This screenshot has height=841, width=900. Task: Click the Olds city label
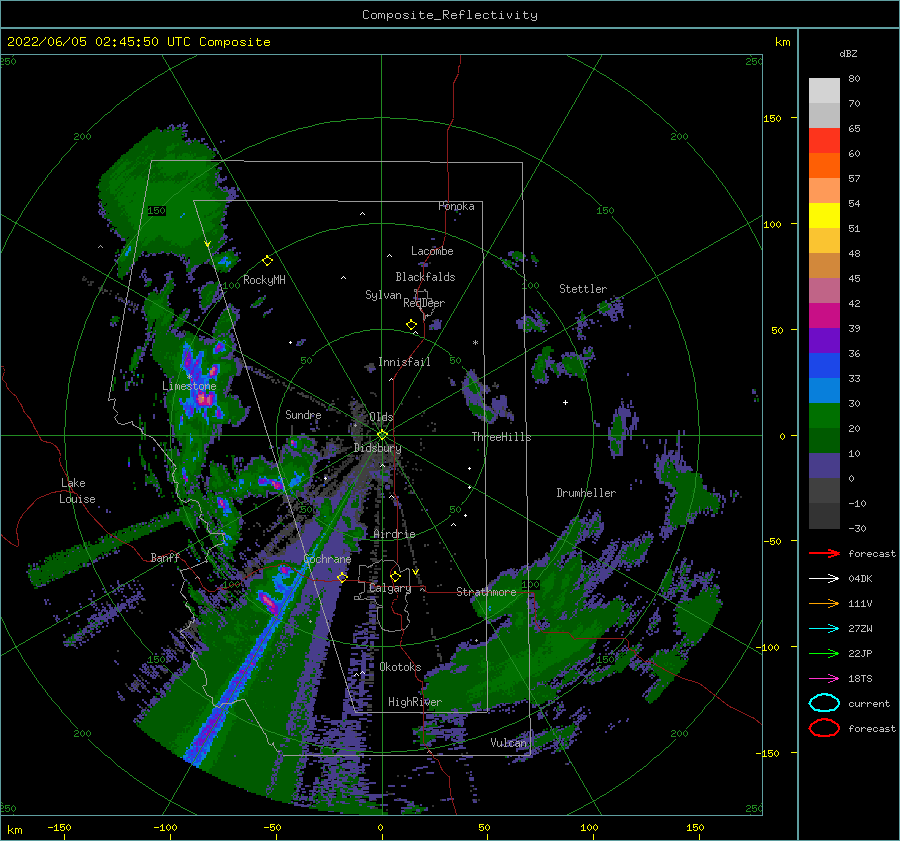click(381, 417)
